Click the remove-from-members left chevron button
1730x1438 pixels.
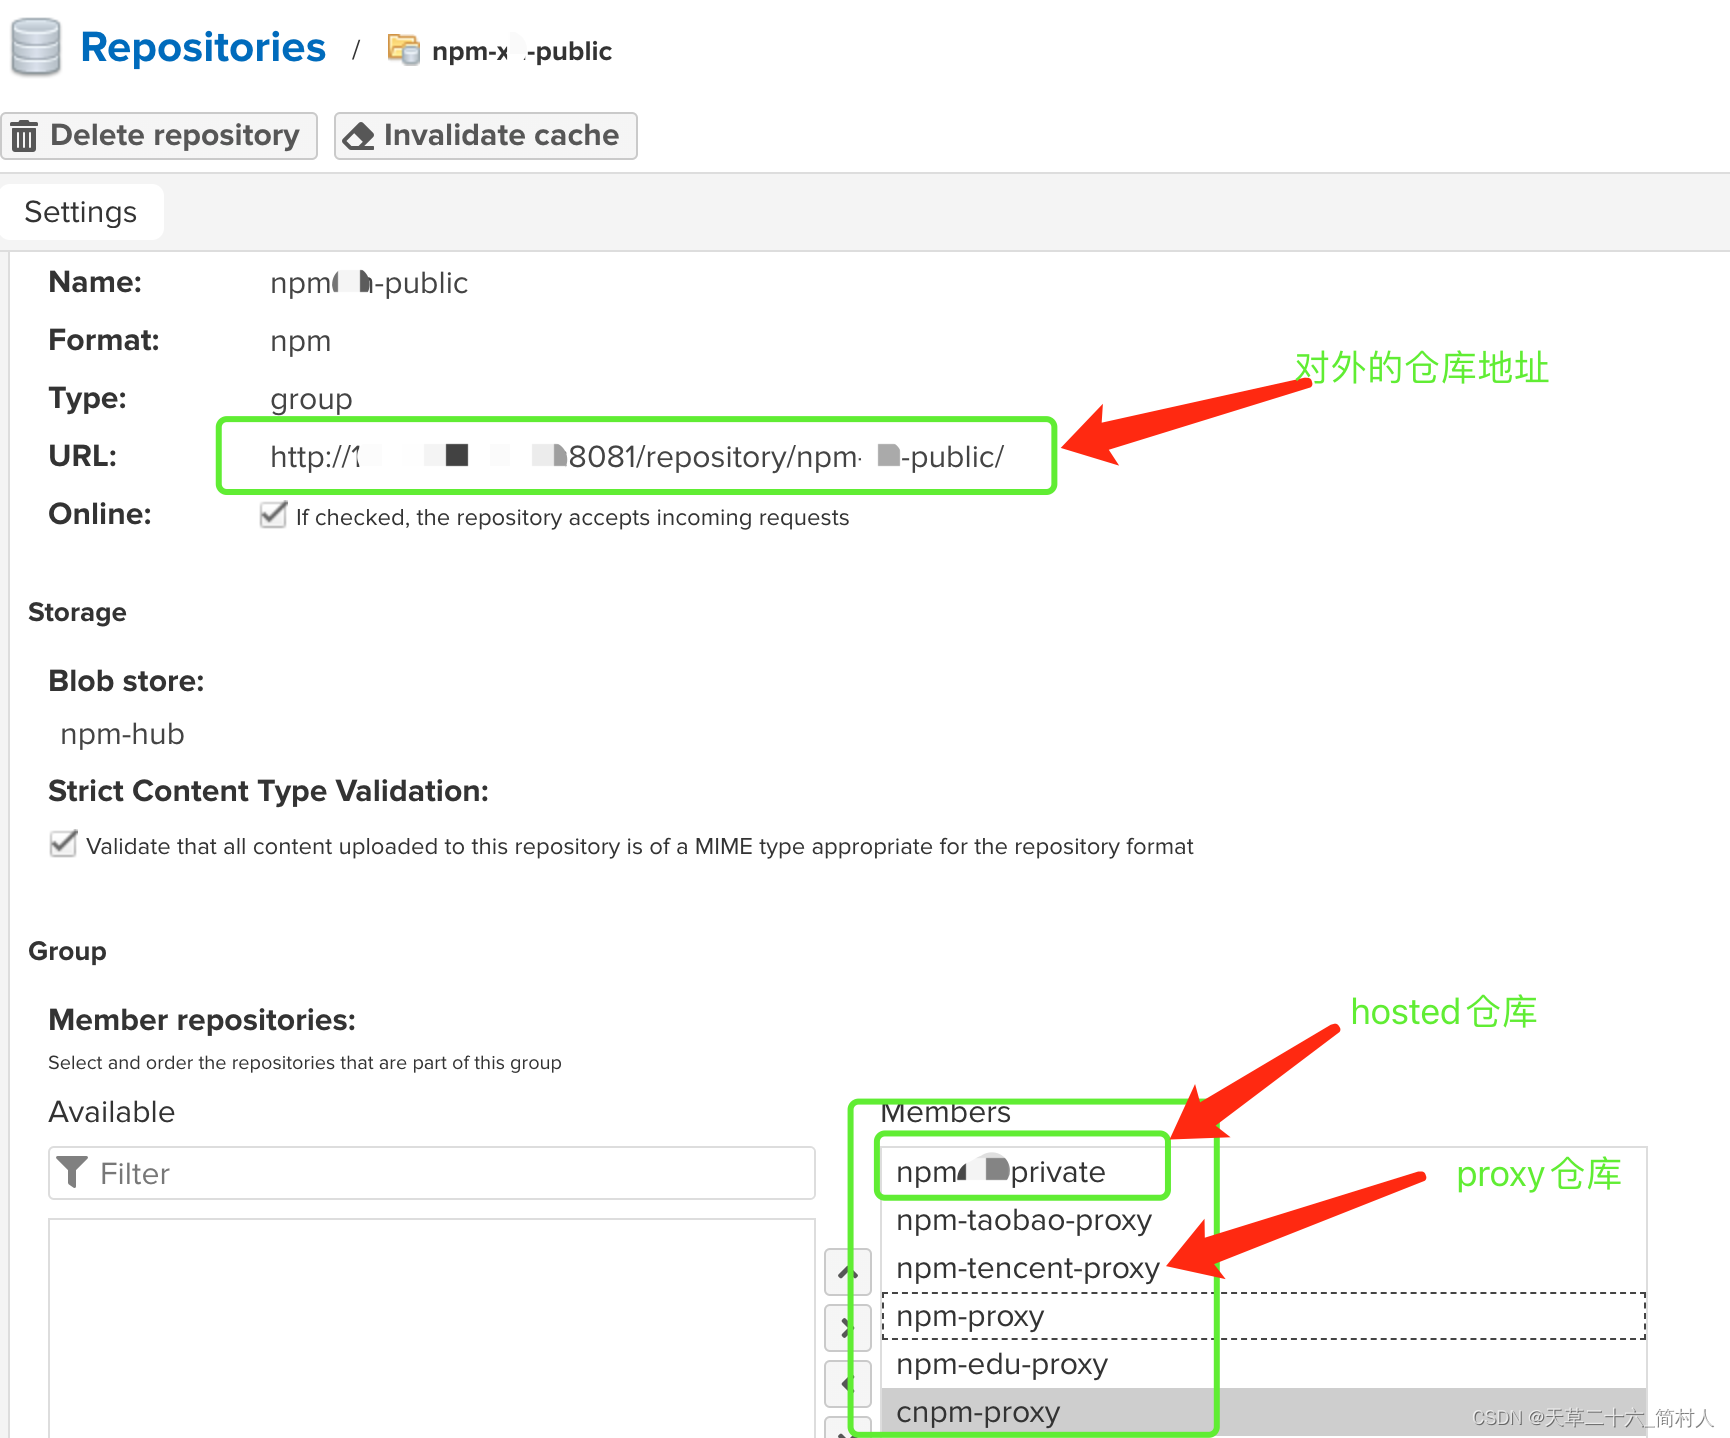(847, 1384)
